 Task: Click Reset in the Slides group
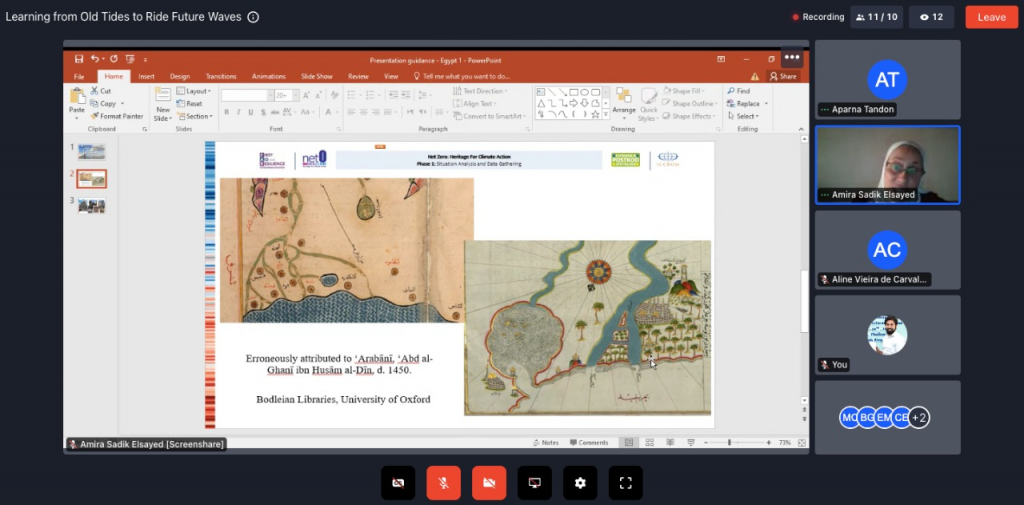pos(189,104)
